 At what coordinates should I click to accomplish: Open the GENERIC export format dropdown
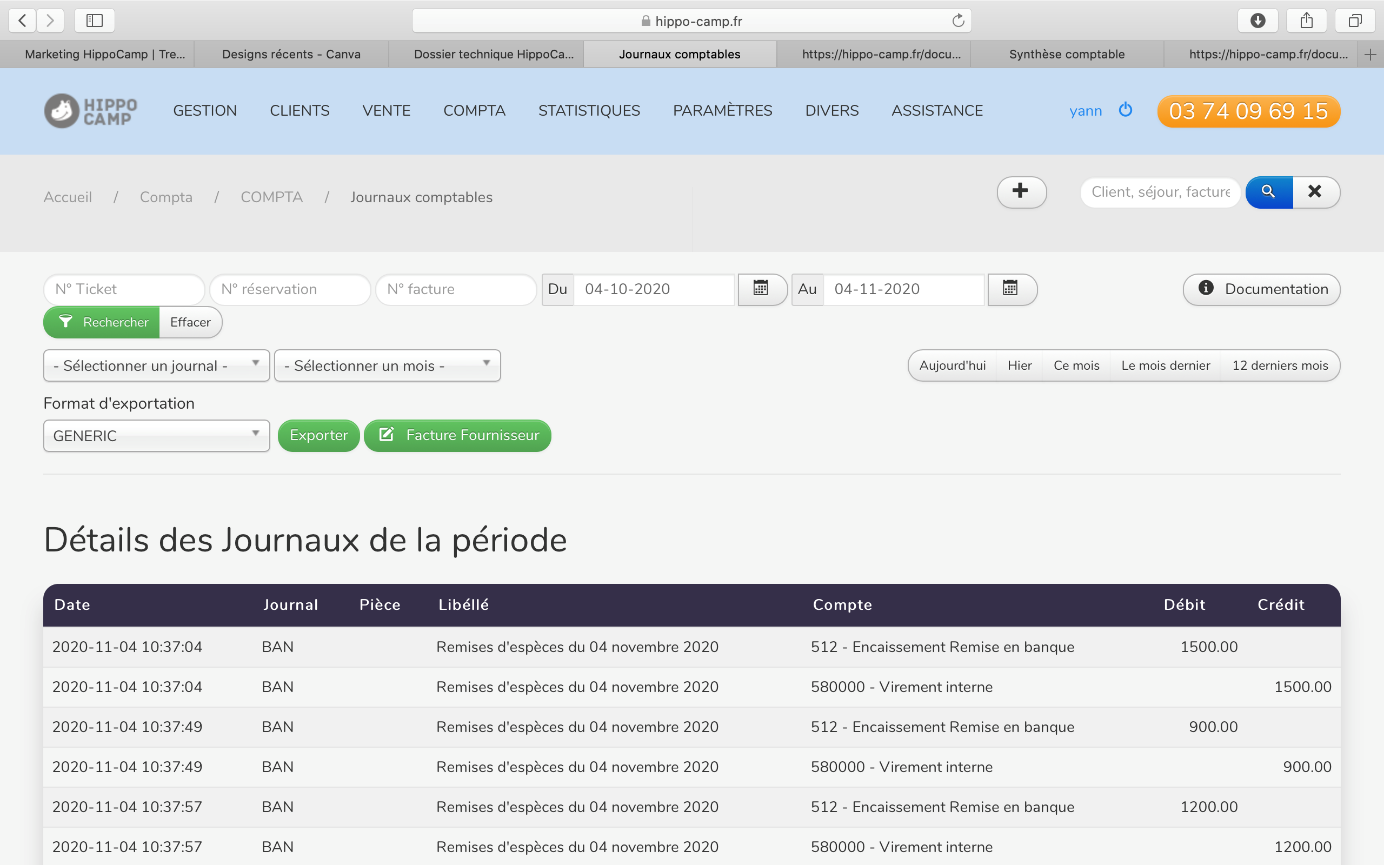156,436
